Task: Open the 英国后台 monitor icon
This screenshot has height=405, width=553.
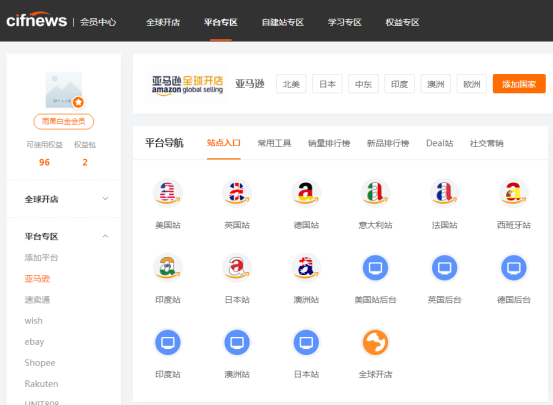Action: tap(444, 268)
